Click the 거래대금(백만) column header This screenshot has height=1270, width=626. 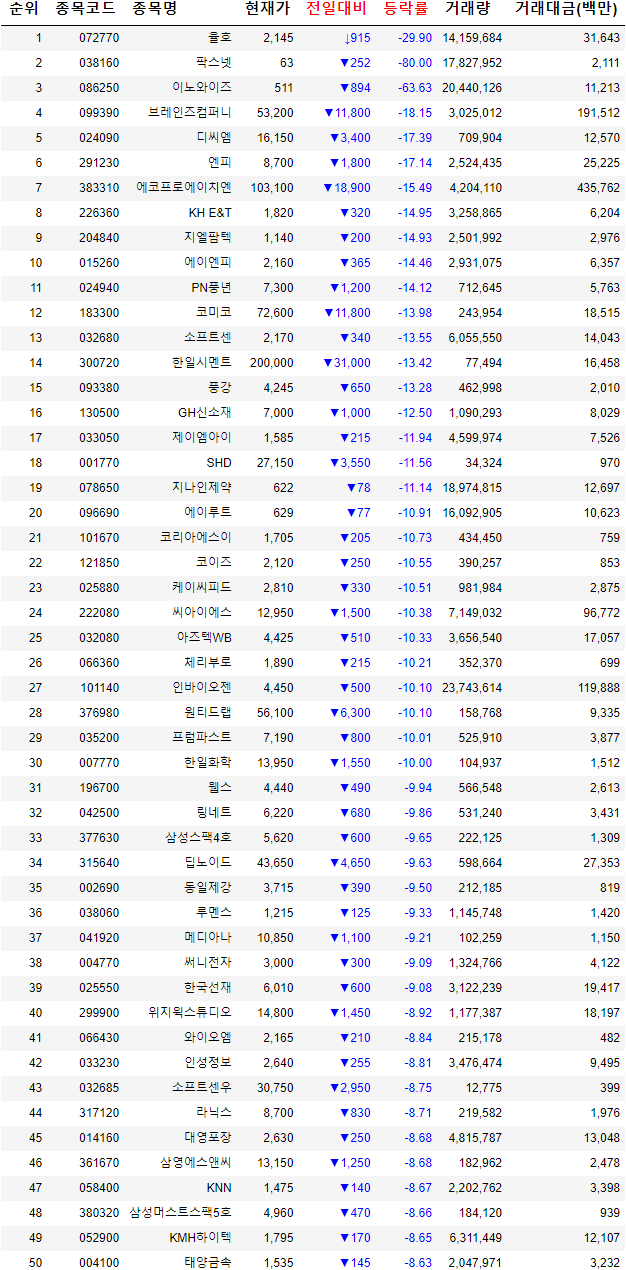[x=567, y=11]
